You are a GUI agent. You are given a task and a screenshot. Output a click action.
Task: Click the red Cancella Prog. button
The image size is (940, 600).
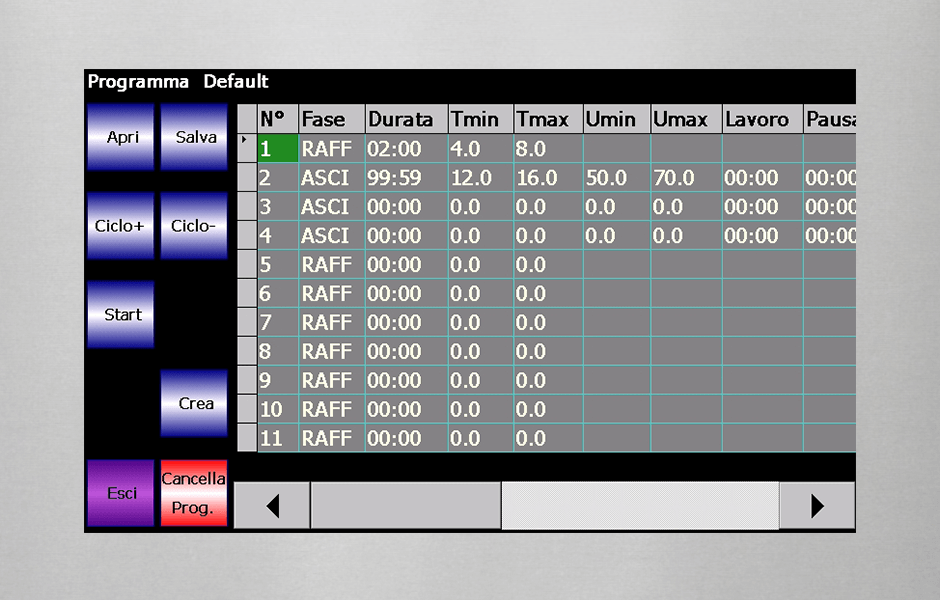pos(194,493)
